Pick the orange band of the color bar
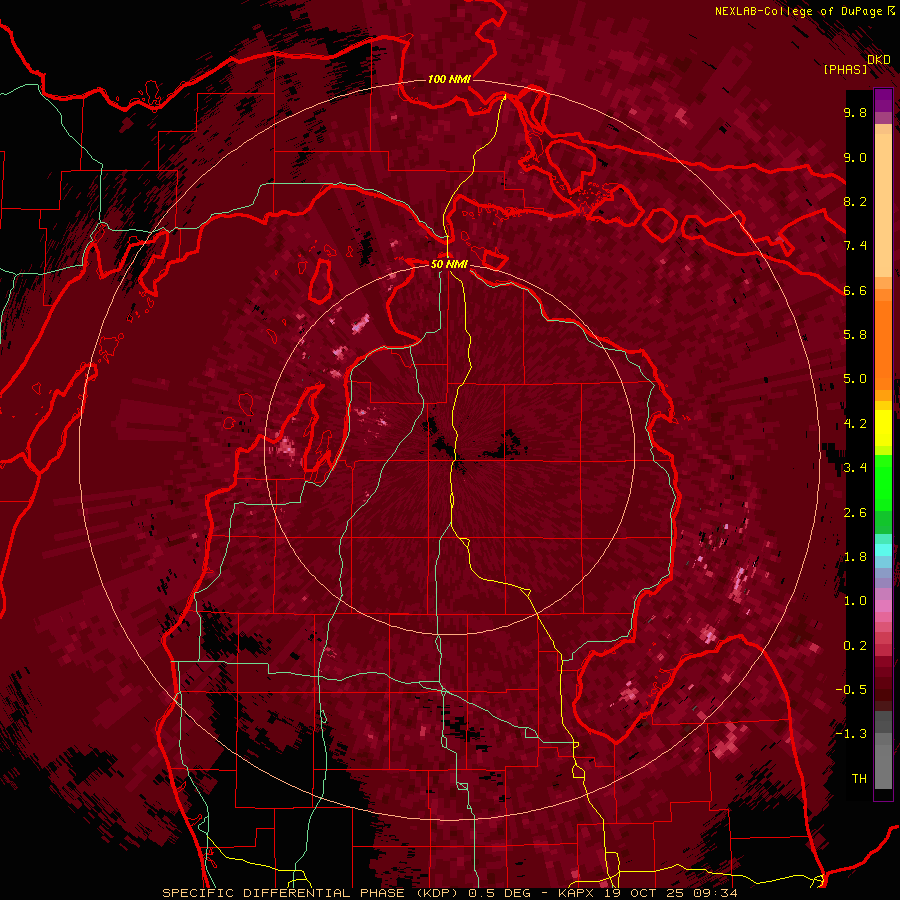 pos(883,344)
